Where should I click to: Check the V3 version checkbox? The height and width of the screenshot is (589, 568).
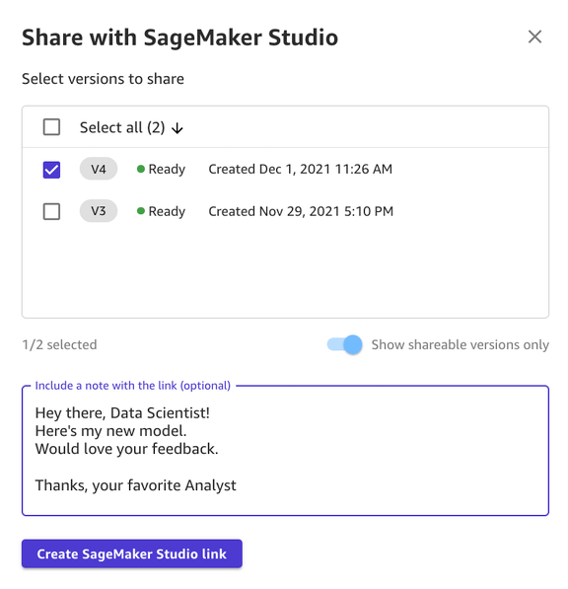(51, 211)
